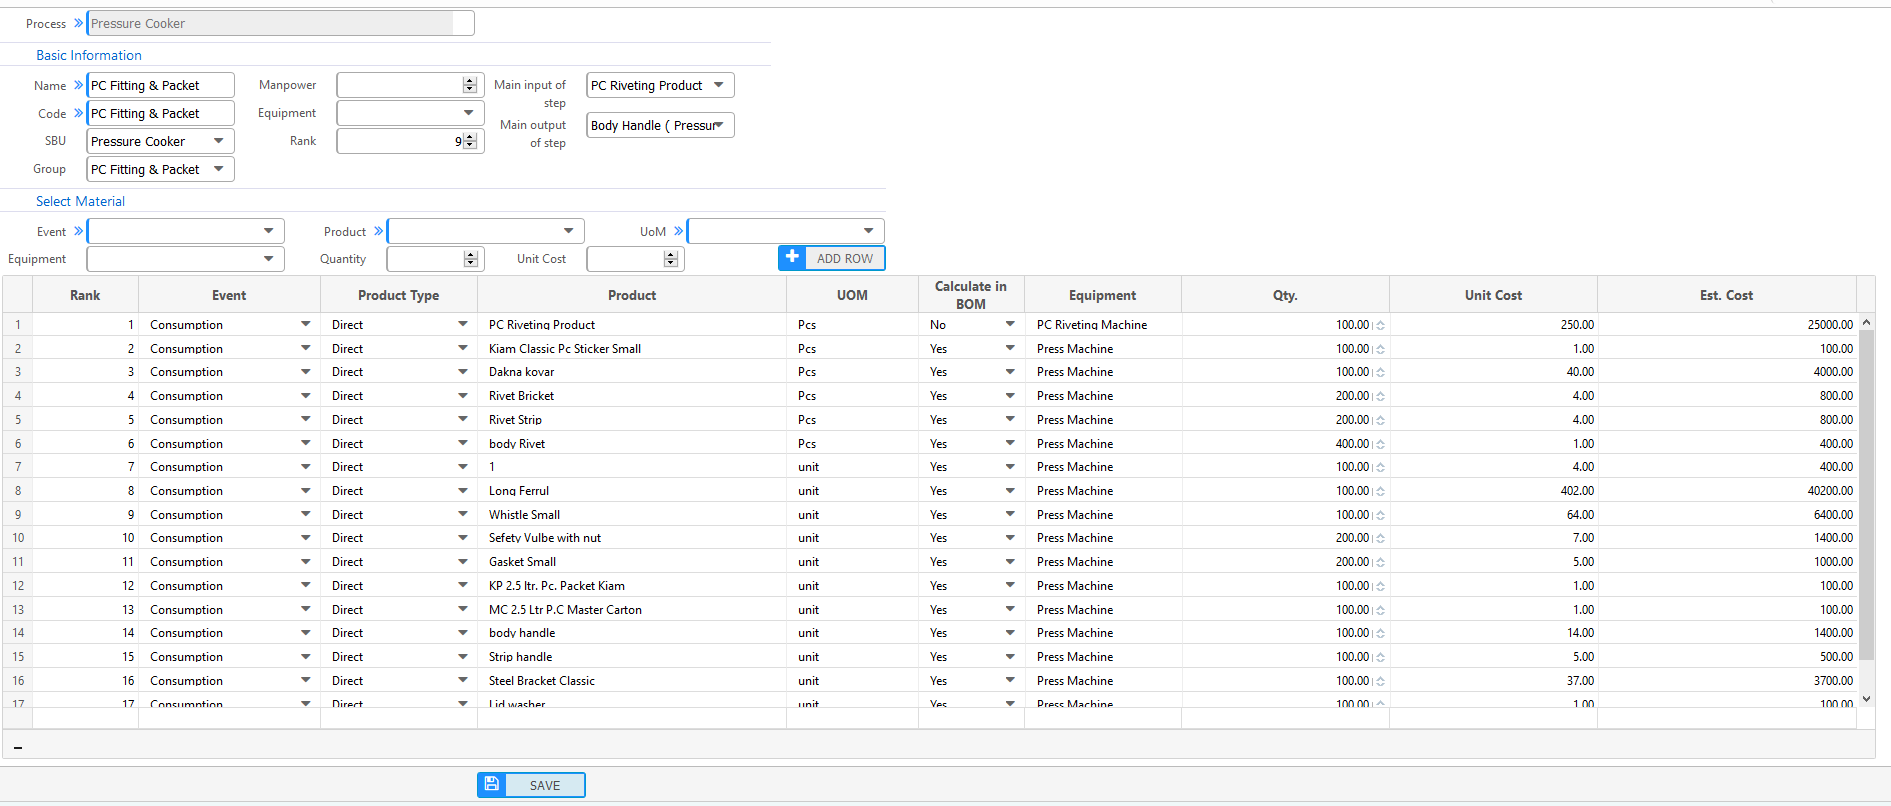Image resolution: width=1891 pixels, height=806 pixels.
Task: Open the Product dropdown in Select Material
Action: pos(569,231)
